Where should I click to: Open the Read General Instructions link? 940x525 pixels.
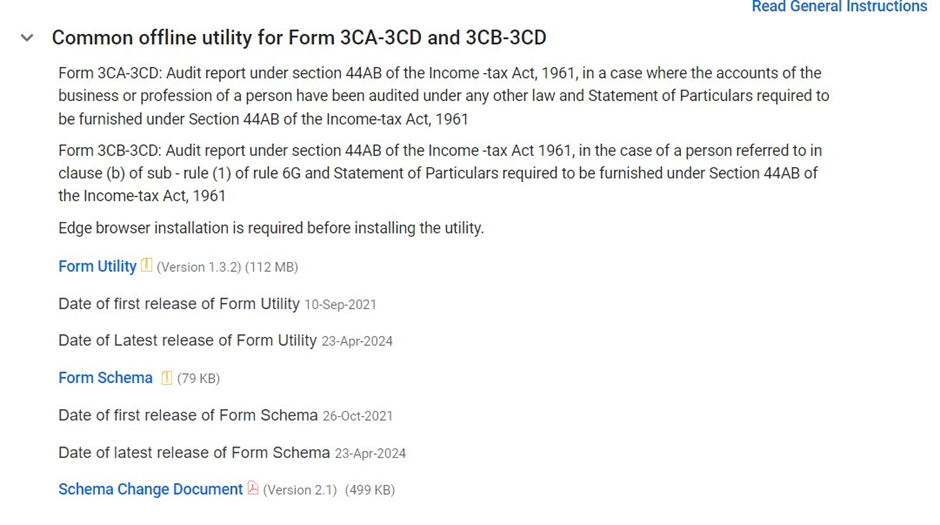[839, 7]
